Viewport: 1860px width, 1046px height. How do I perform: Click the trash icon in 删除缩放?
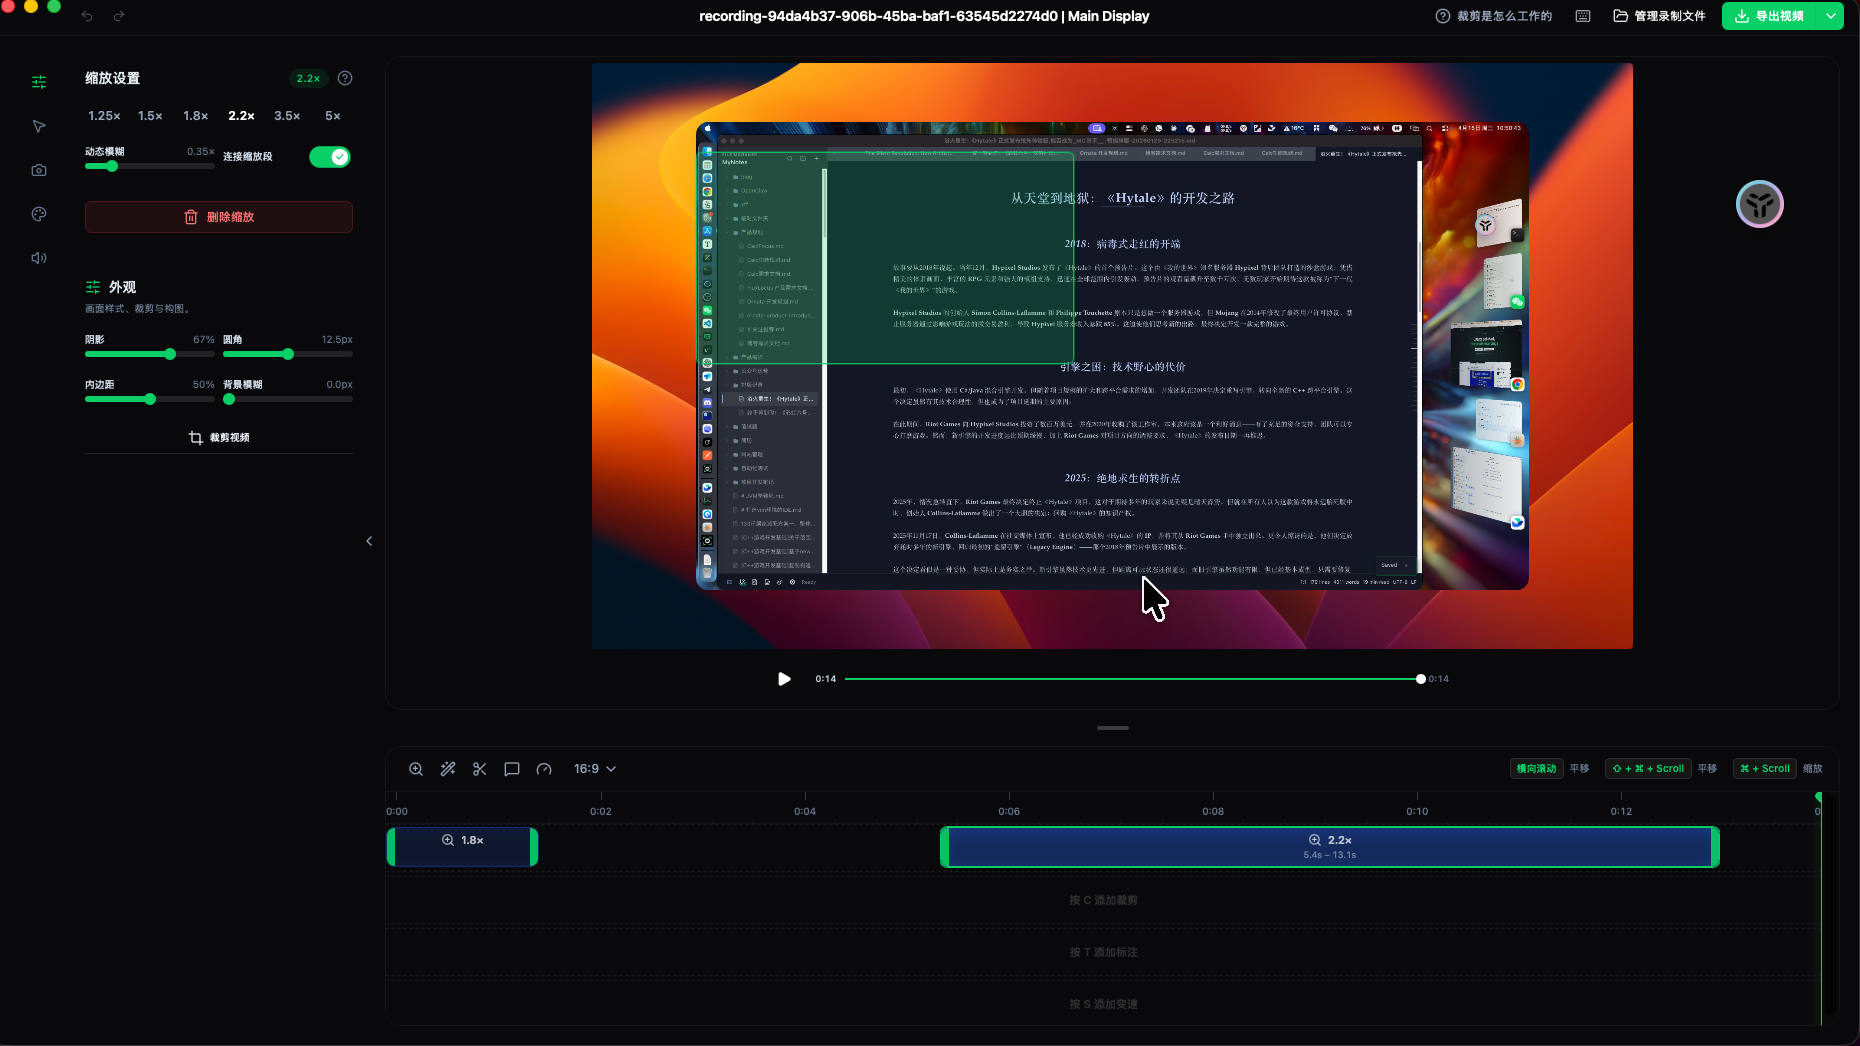click(x=191, y=217)
